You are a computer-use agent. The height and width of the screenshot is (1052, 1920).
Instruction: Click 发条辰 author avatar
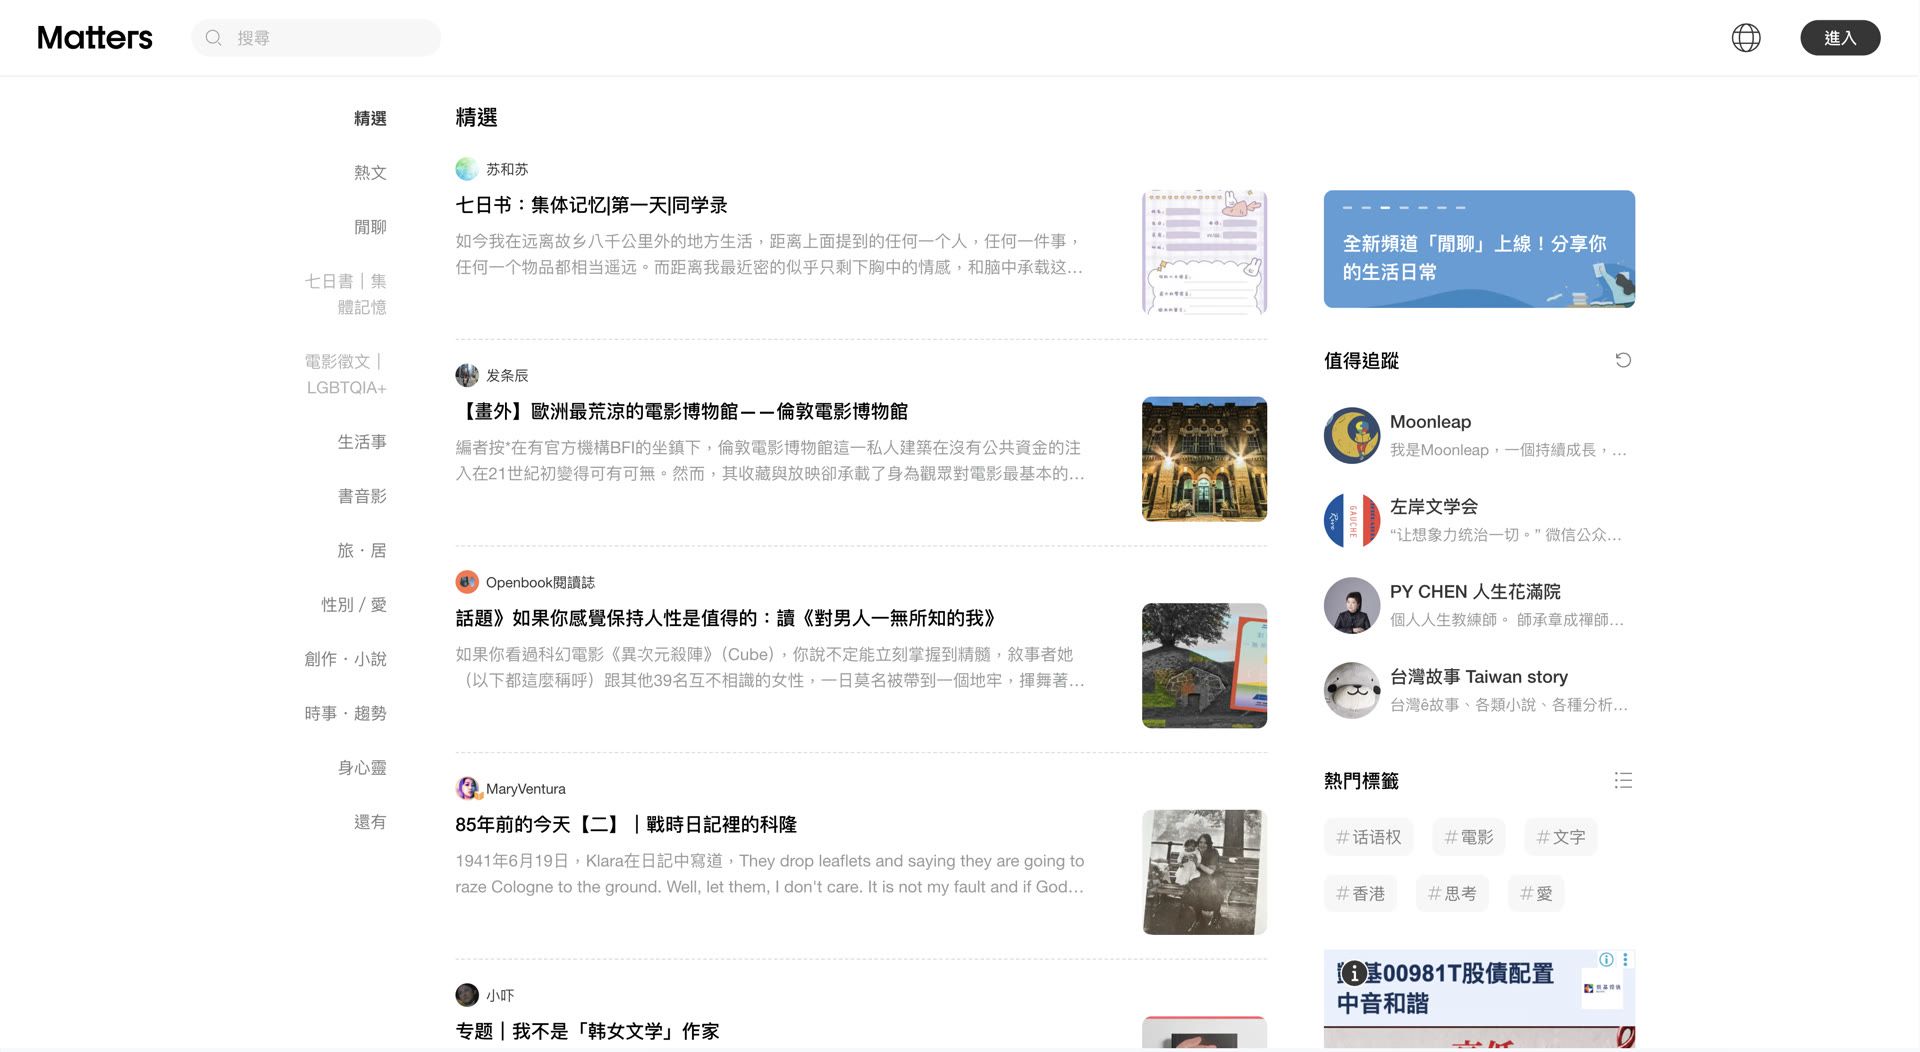(467, 375)
